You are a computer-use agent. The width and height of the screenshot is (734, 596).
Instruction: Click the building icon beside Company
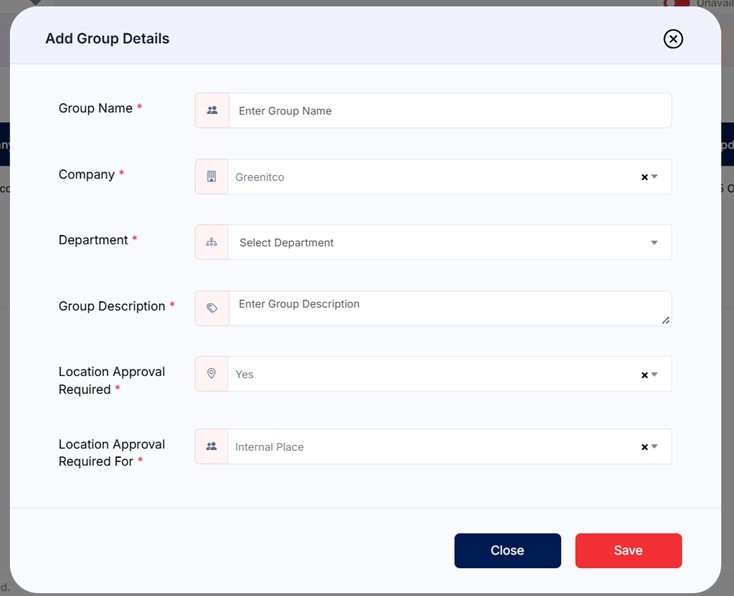212,177
